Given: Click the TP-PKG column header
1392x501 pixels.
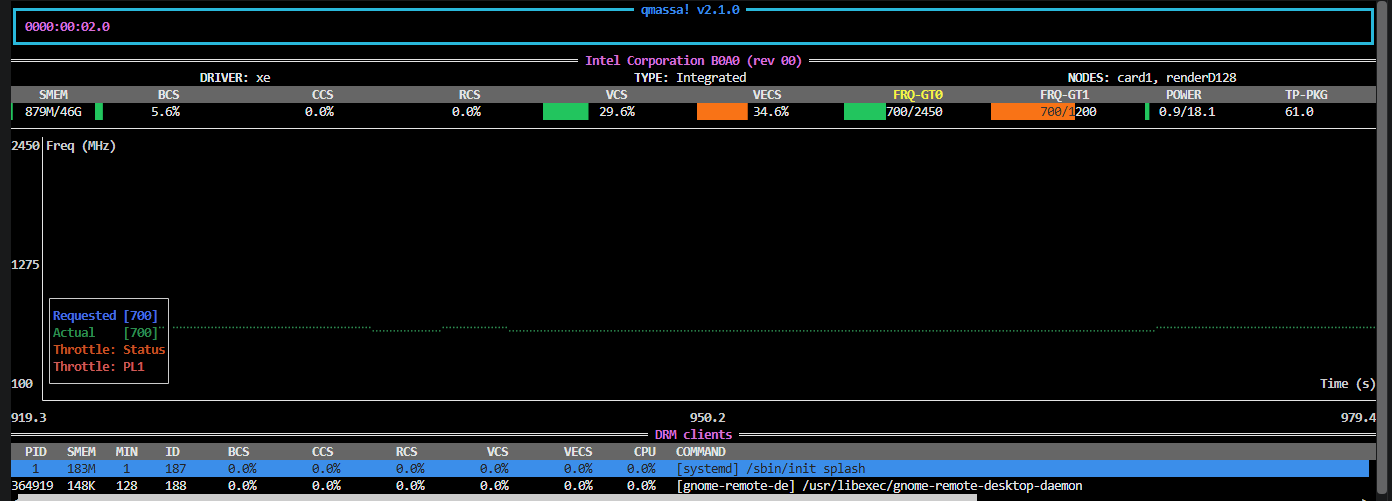Looking at the screenshot, I should pos(1306,95).
